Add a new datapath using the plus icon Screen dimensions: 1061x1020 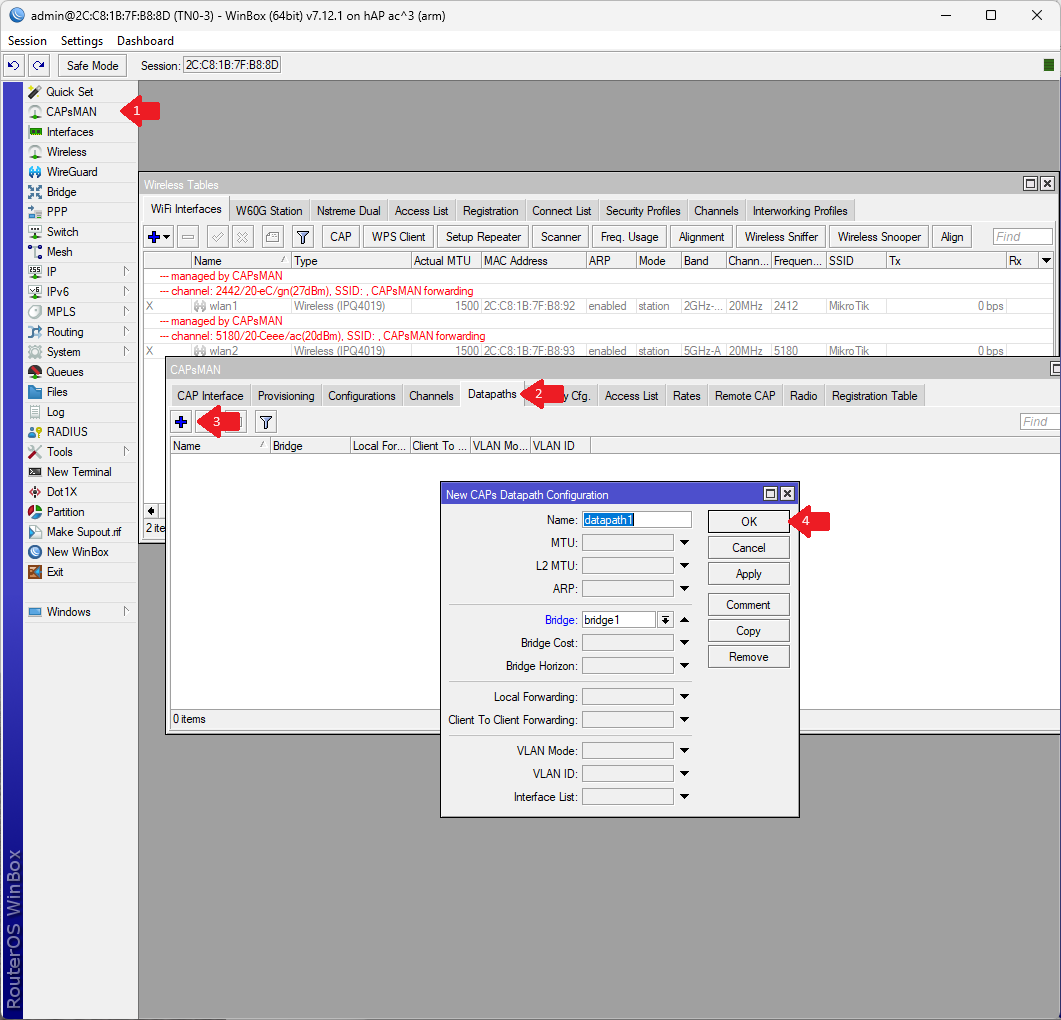tap(181, 421)
